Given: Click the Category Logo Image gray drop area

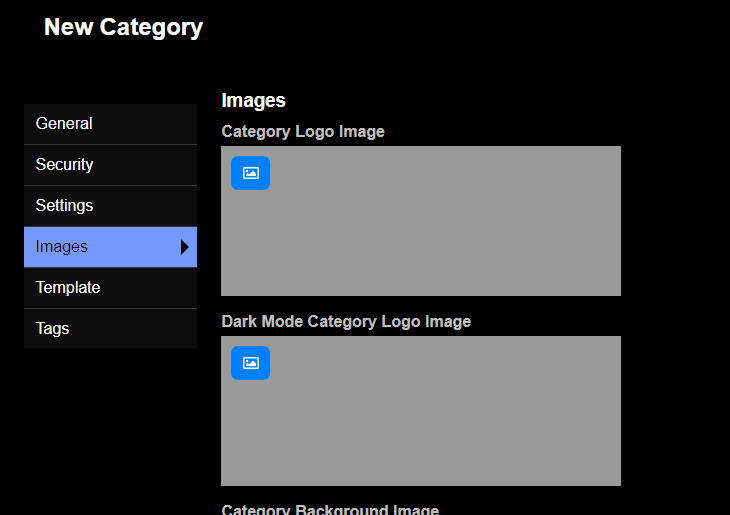Looking at the screenshot, I should click(x=421, y=221).
